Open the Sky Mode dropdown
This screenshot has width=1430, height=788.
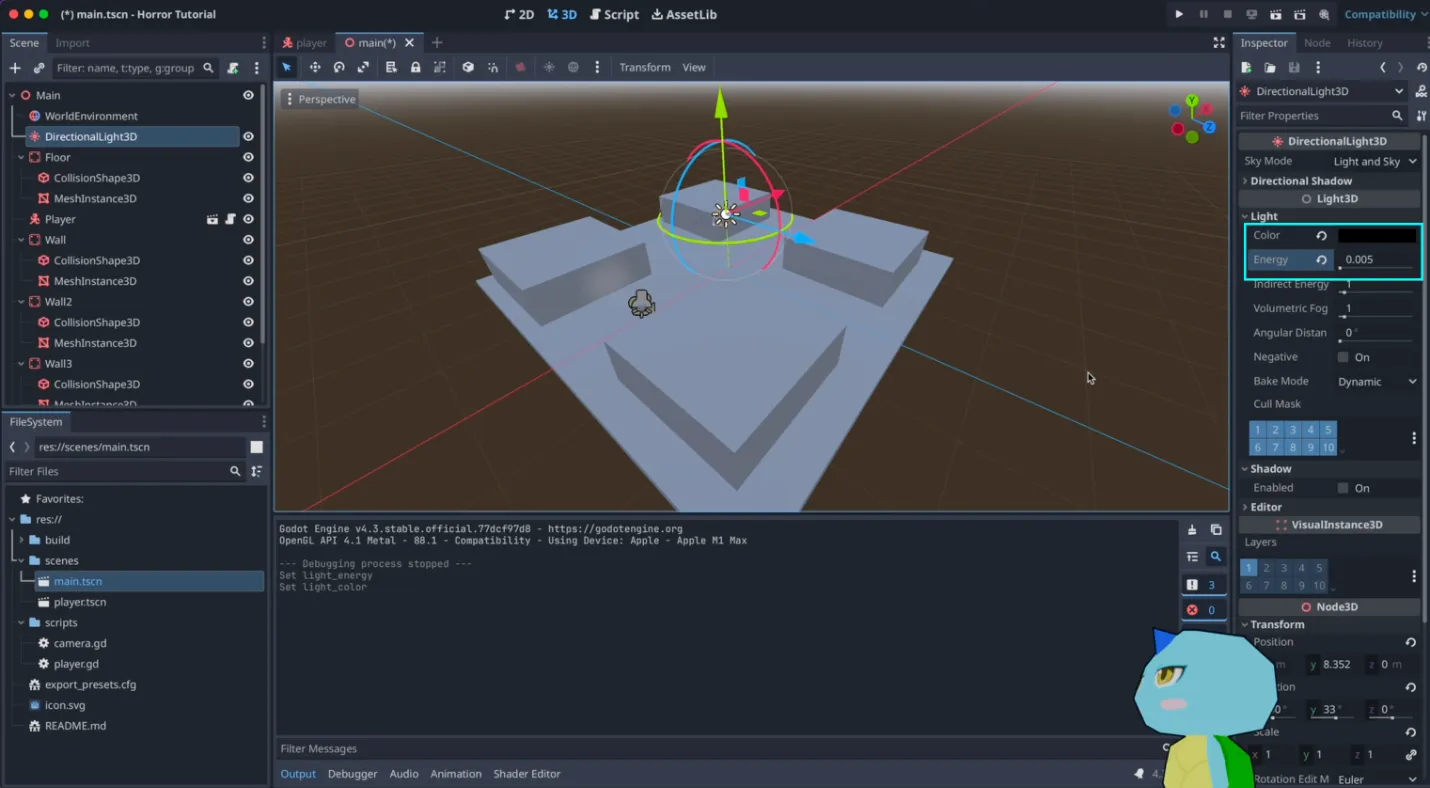coord(1375,161)
